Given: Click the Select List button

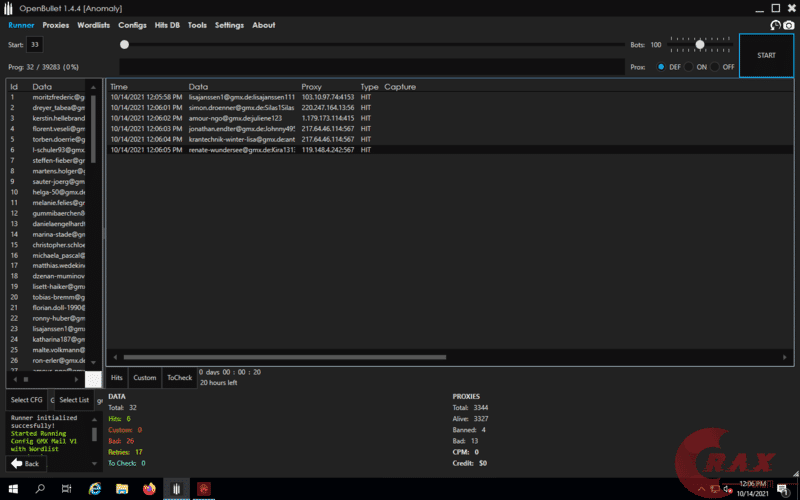Looking at the screenshot, I should [74, 400].
